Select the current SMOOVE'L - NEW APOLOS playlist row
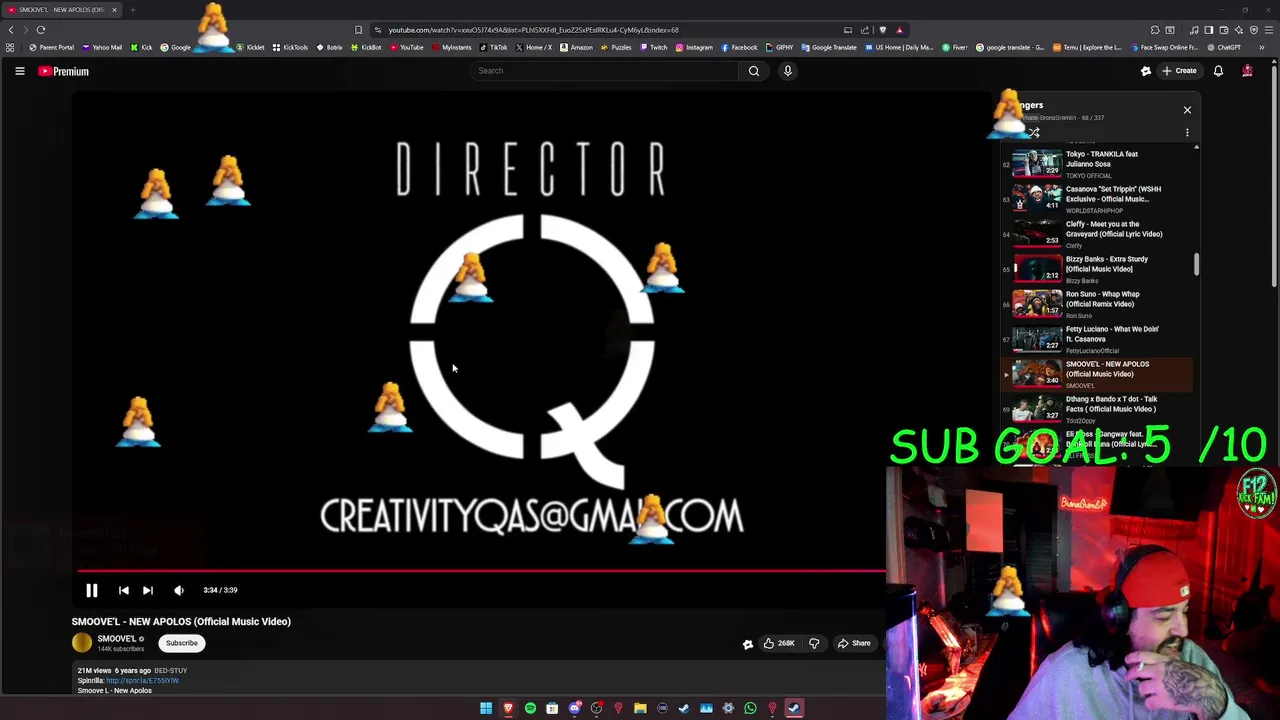Viewport: 1280px width, 720px height. [x=1098, y=374]
